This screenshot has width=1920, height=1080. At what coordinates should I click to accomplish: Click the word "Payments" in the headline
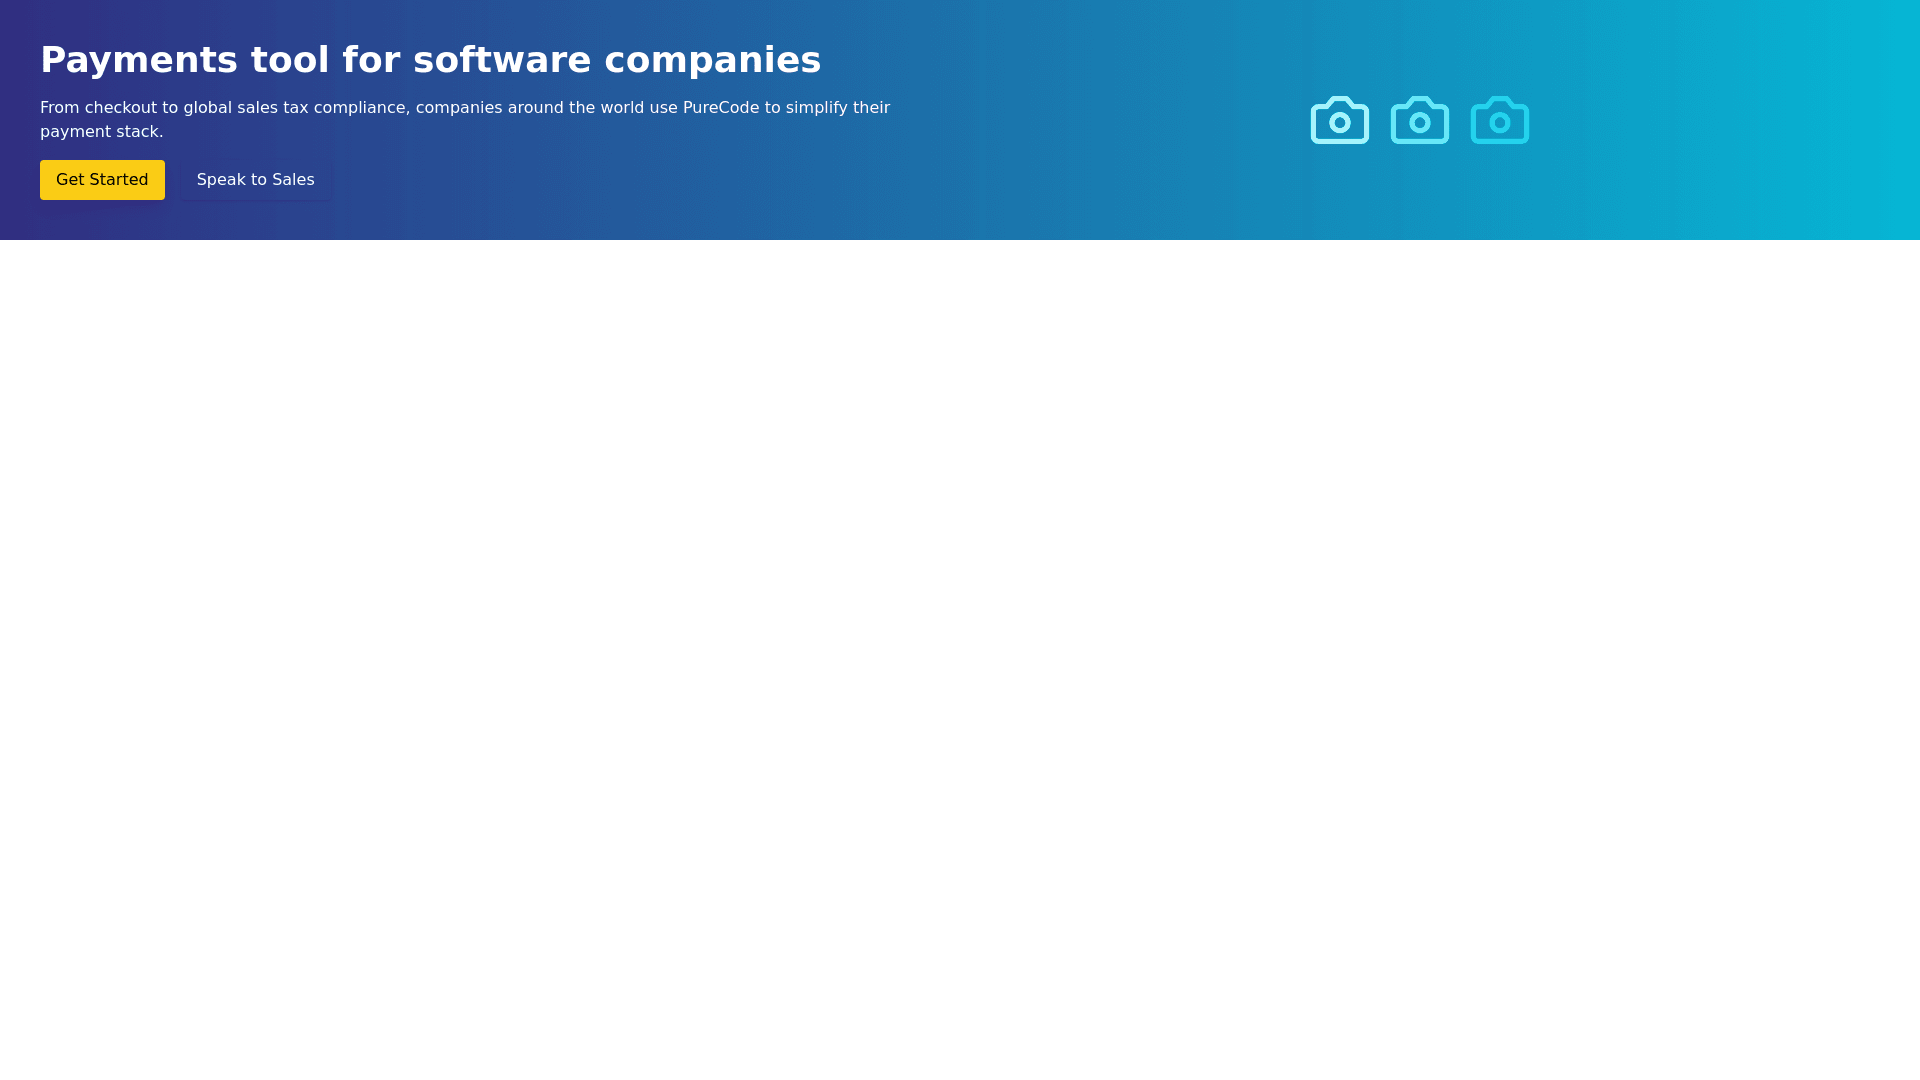point(138,60)
